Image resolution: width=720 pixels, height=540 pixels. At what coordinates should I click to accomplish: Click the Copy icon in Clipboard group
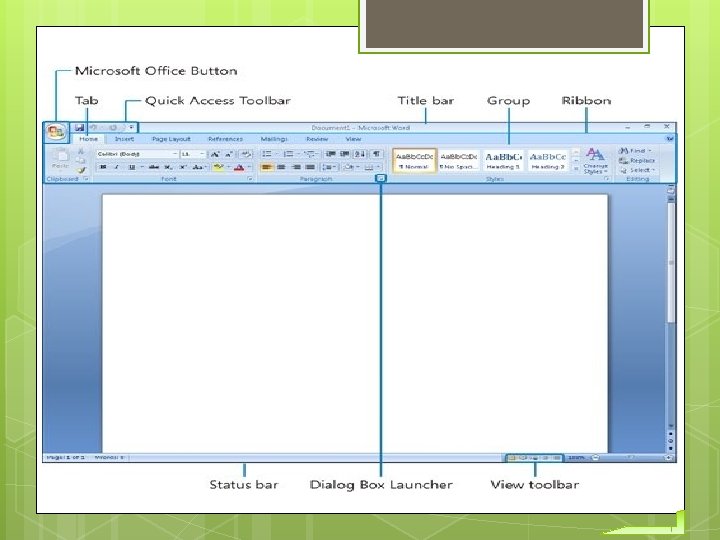coord(81,160)
